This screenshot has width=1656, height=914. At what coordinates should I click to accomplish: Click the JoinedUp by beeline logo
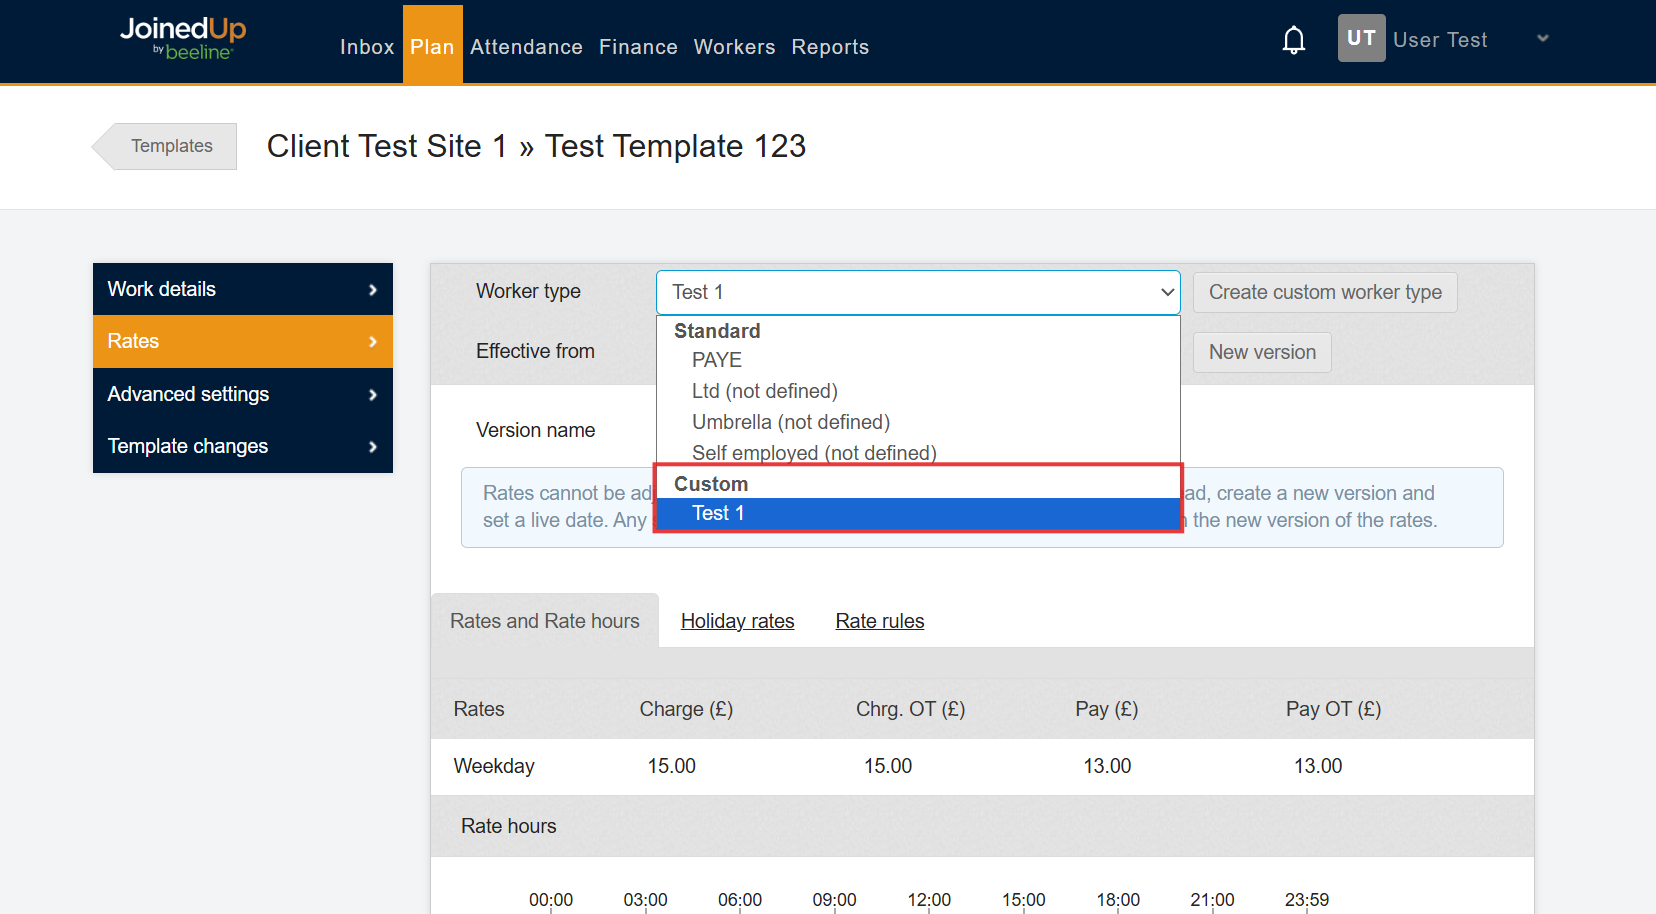(x=183, y=39)
